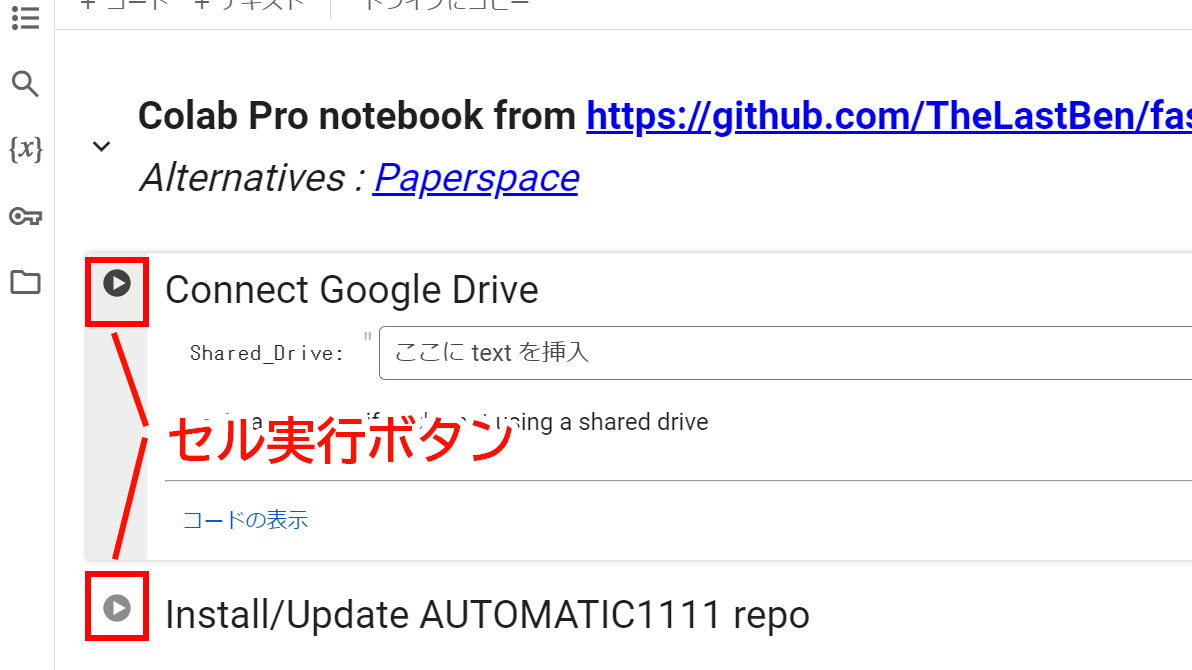Click the Shared_Drive field label
The width and height of the screenshot is (1192, 670).
coord(267,353)
